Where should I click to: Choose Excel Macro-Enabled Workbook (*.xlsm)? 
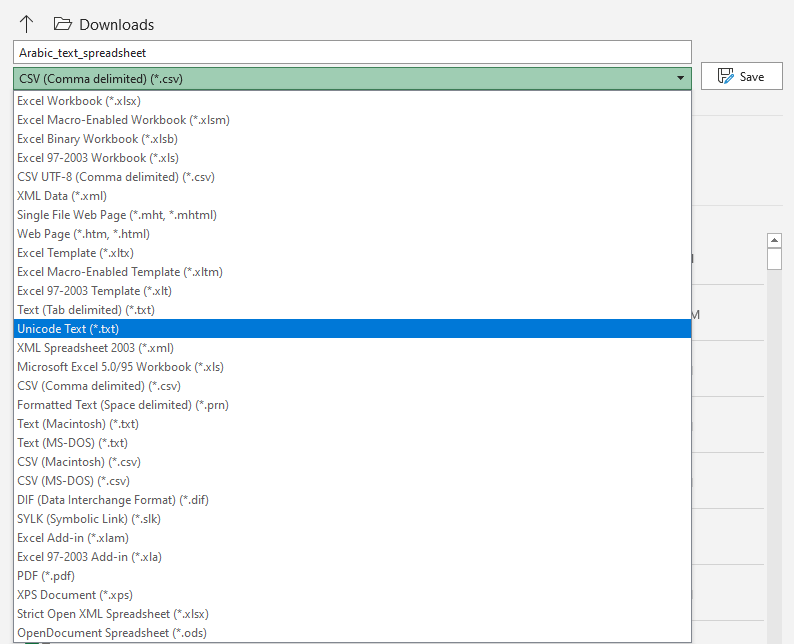coord(352,120)
